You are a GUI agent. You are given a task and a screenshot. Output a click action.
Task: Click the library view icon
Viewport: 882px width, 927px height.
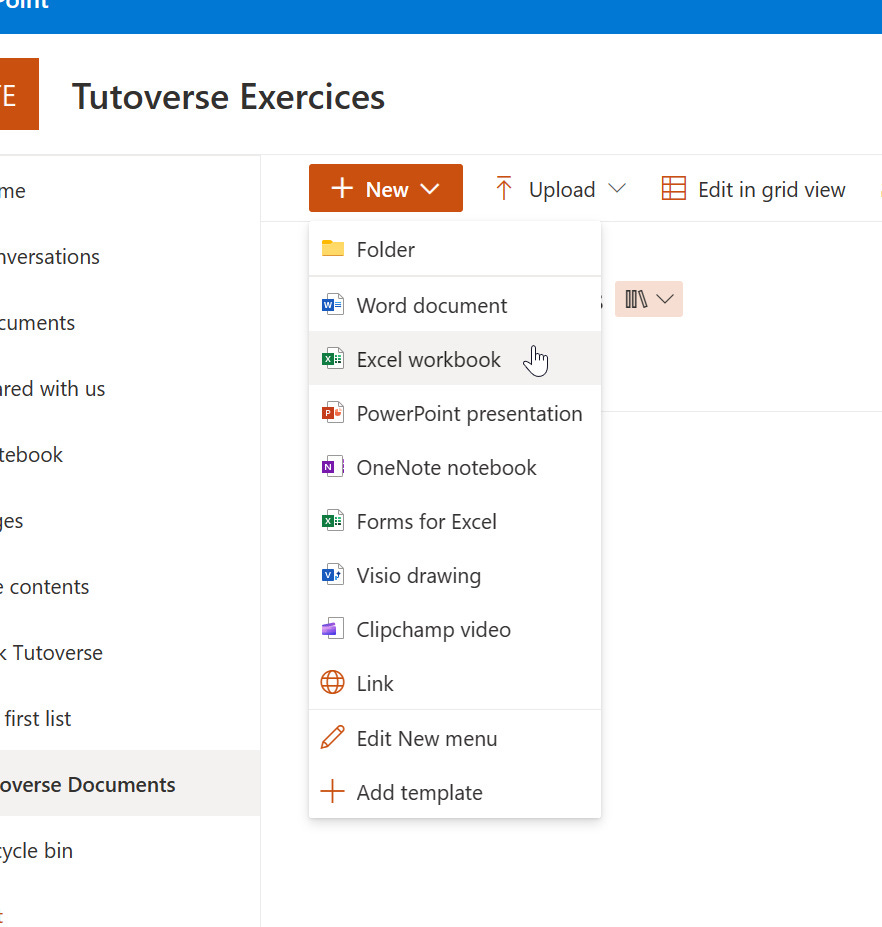click(x=636, y=299)
